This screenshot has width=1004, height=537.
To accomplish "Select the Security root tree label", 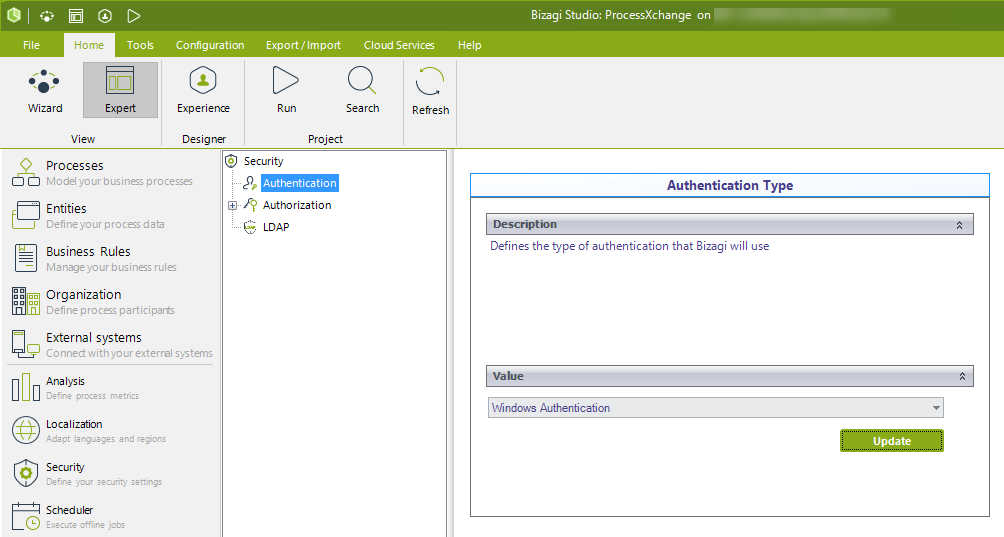I will click(263, 161).
